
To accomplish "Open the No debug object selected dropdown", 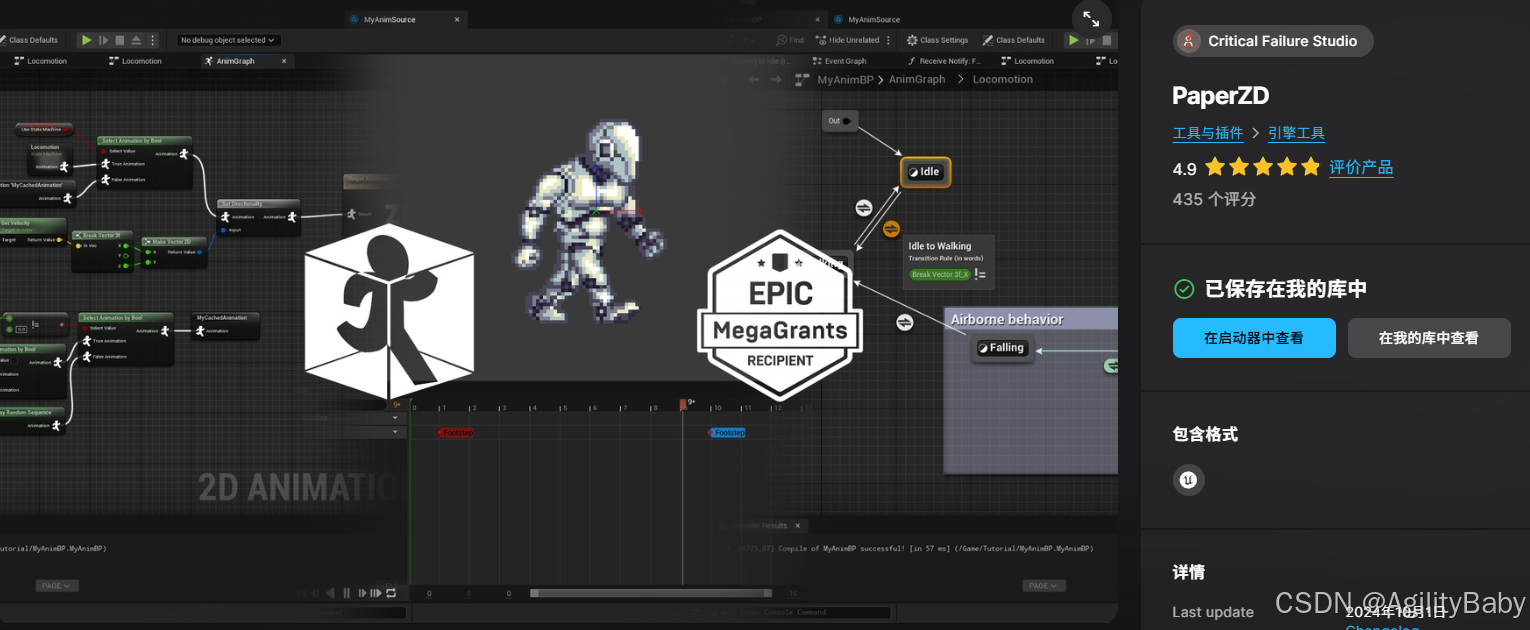I will (228, 40).
